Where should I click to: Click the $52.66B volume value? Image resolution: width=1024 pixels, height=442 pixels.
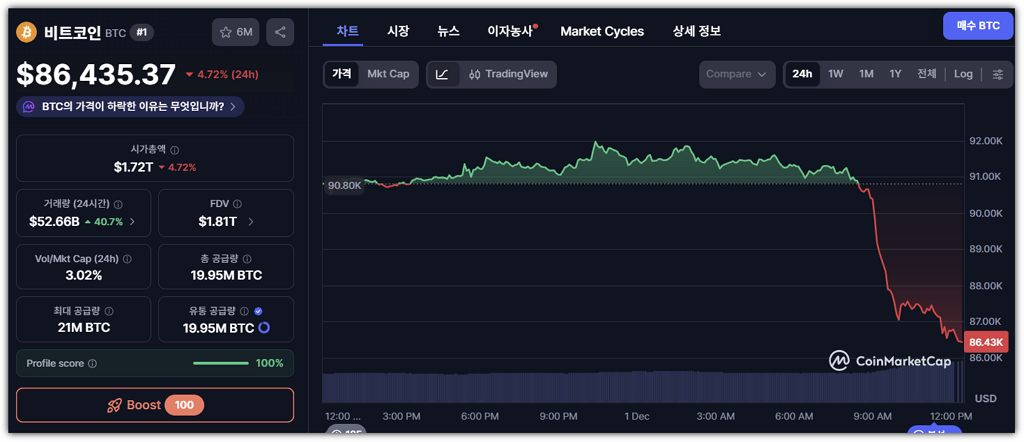pos(54,222)
